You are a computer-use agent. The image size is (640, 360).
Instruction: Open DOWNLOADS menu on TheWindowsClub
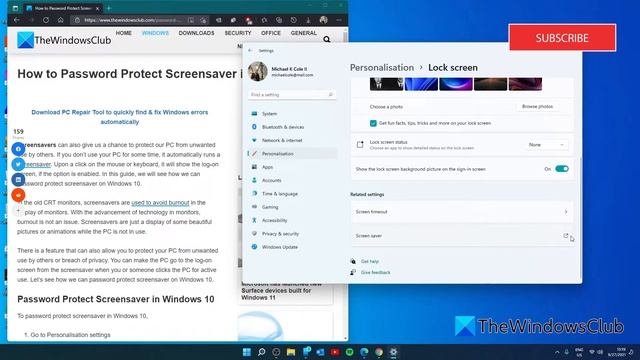click(196, 33)
